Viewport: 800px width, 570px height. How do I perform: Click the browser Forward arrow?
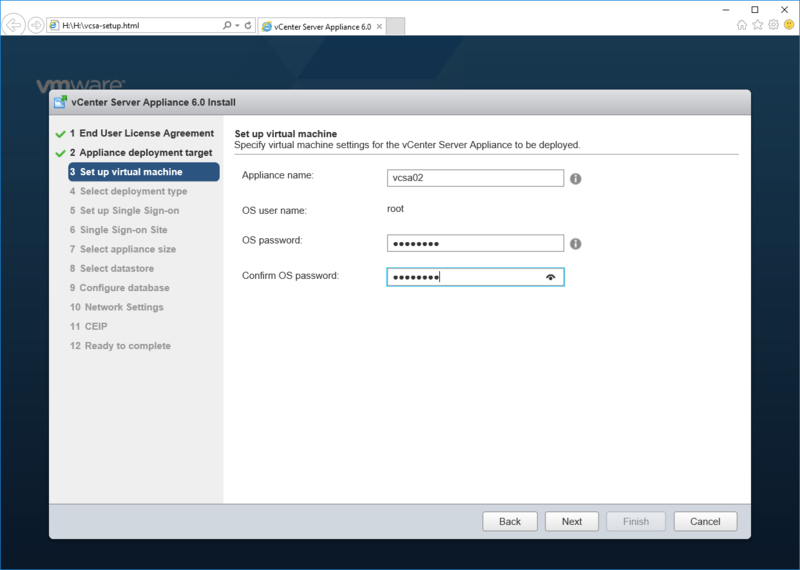pyautogui.click(x=36, y=25)
